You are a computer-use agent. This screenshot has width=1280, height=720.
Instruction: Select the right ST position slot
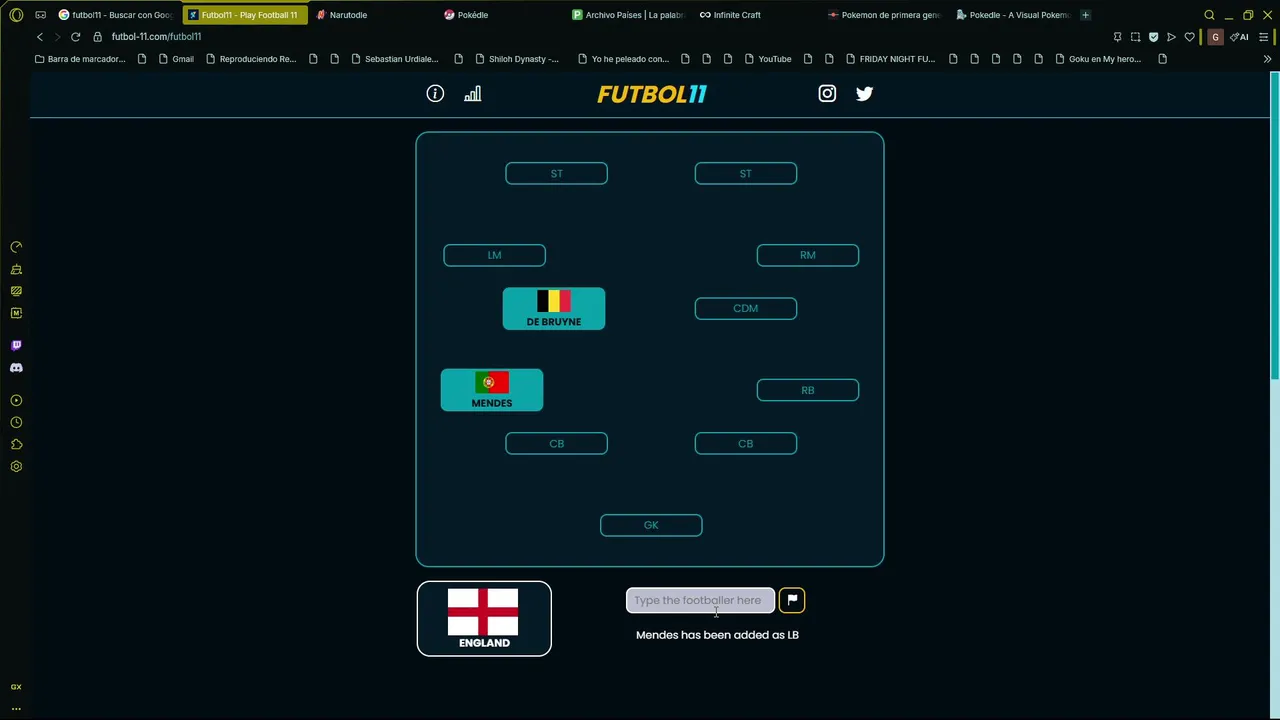click(x=745, y=174)
